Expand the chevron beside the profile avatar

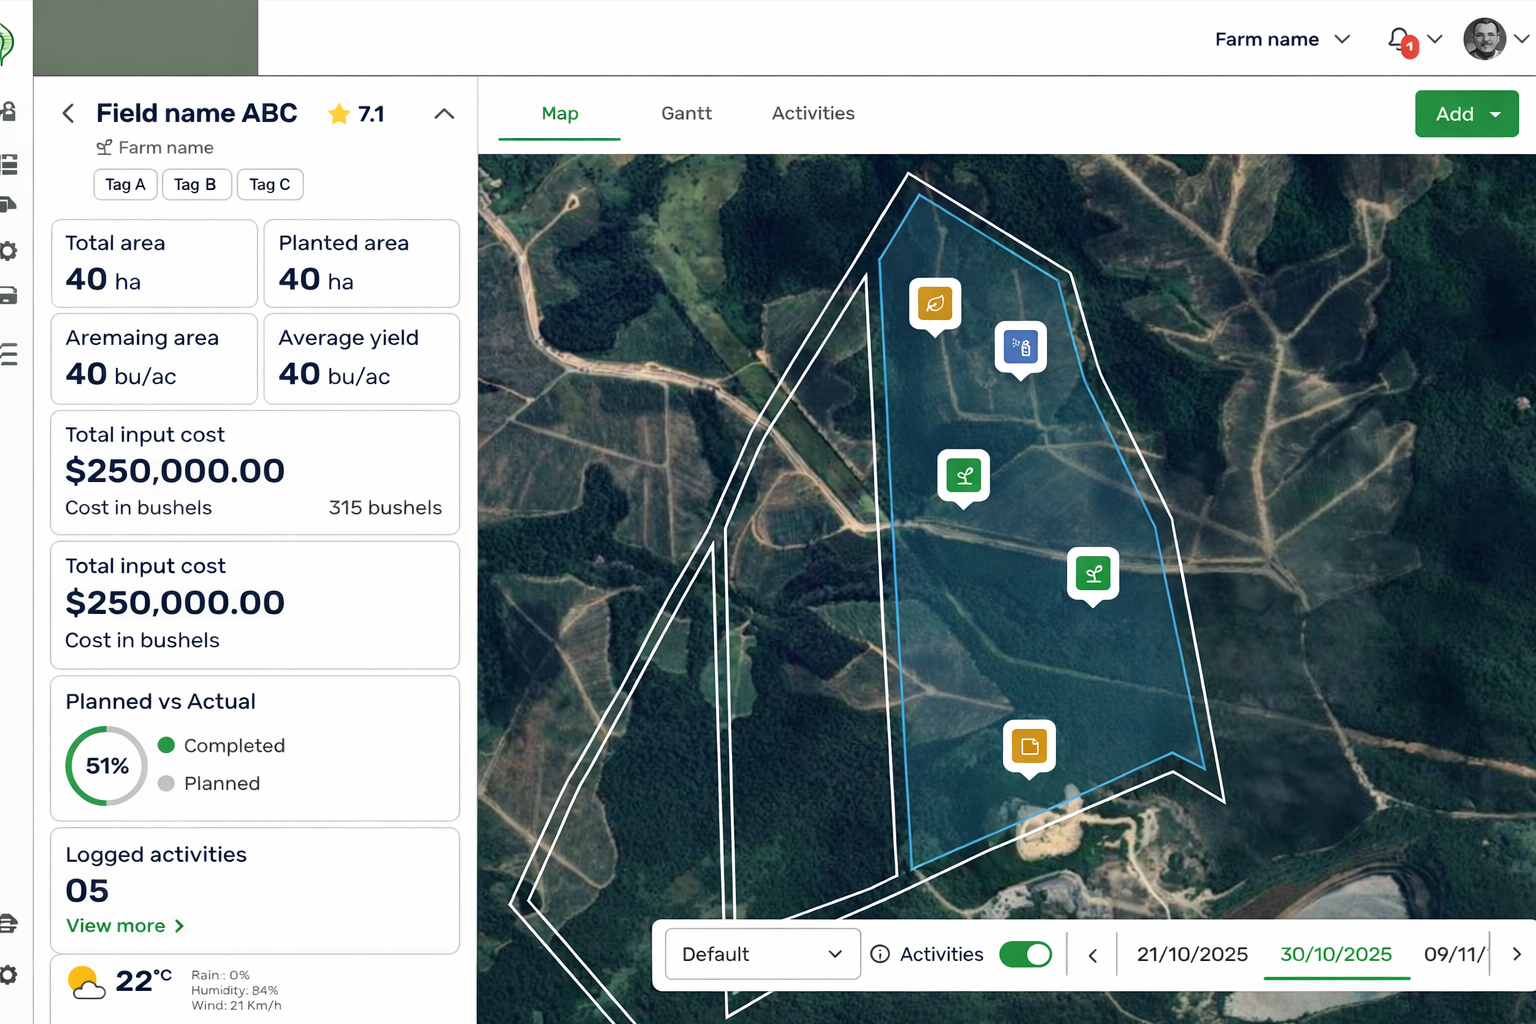1521,39
